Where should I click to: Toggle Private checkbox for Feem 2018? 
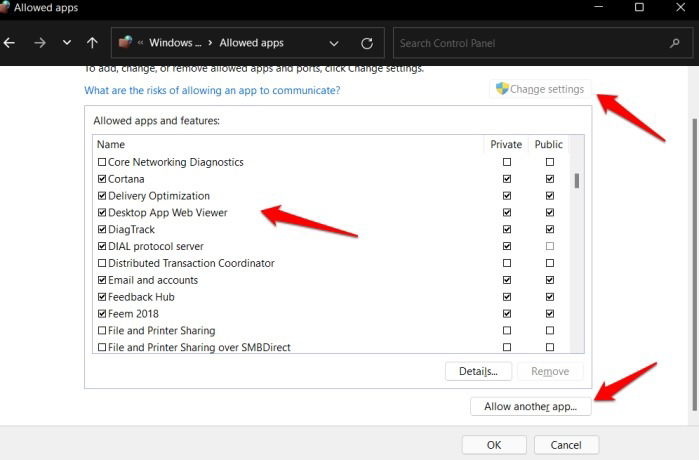(507, 314)
